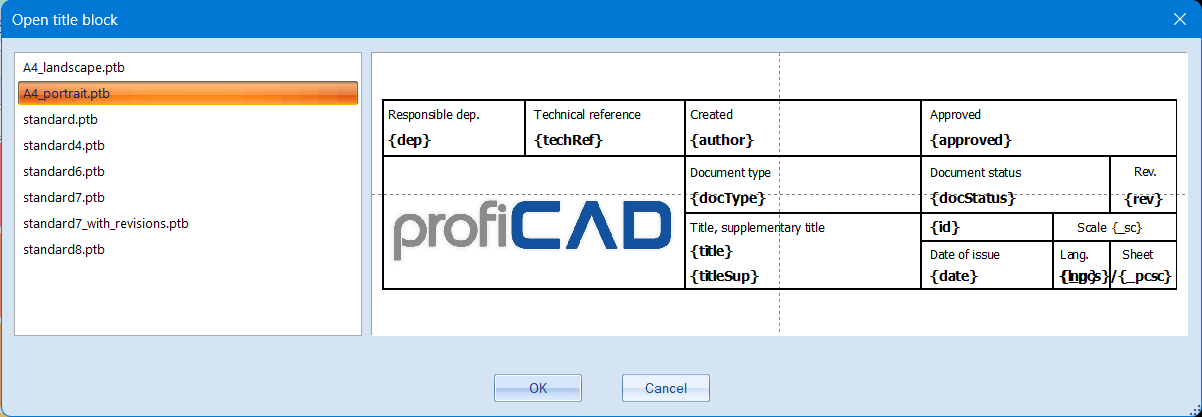Screen dimensions: 1202x417
Task: Choose standard4.ptb title block
Action: [x=188, y=145]
